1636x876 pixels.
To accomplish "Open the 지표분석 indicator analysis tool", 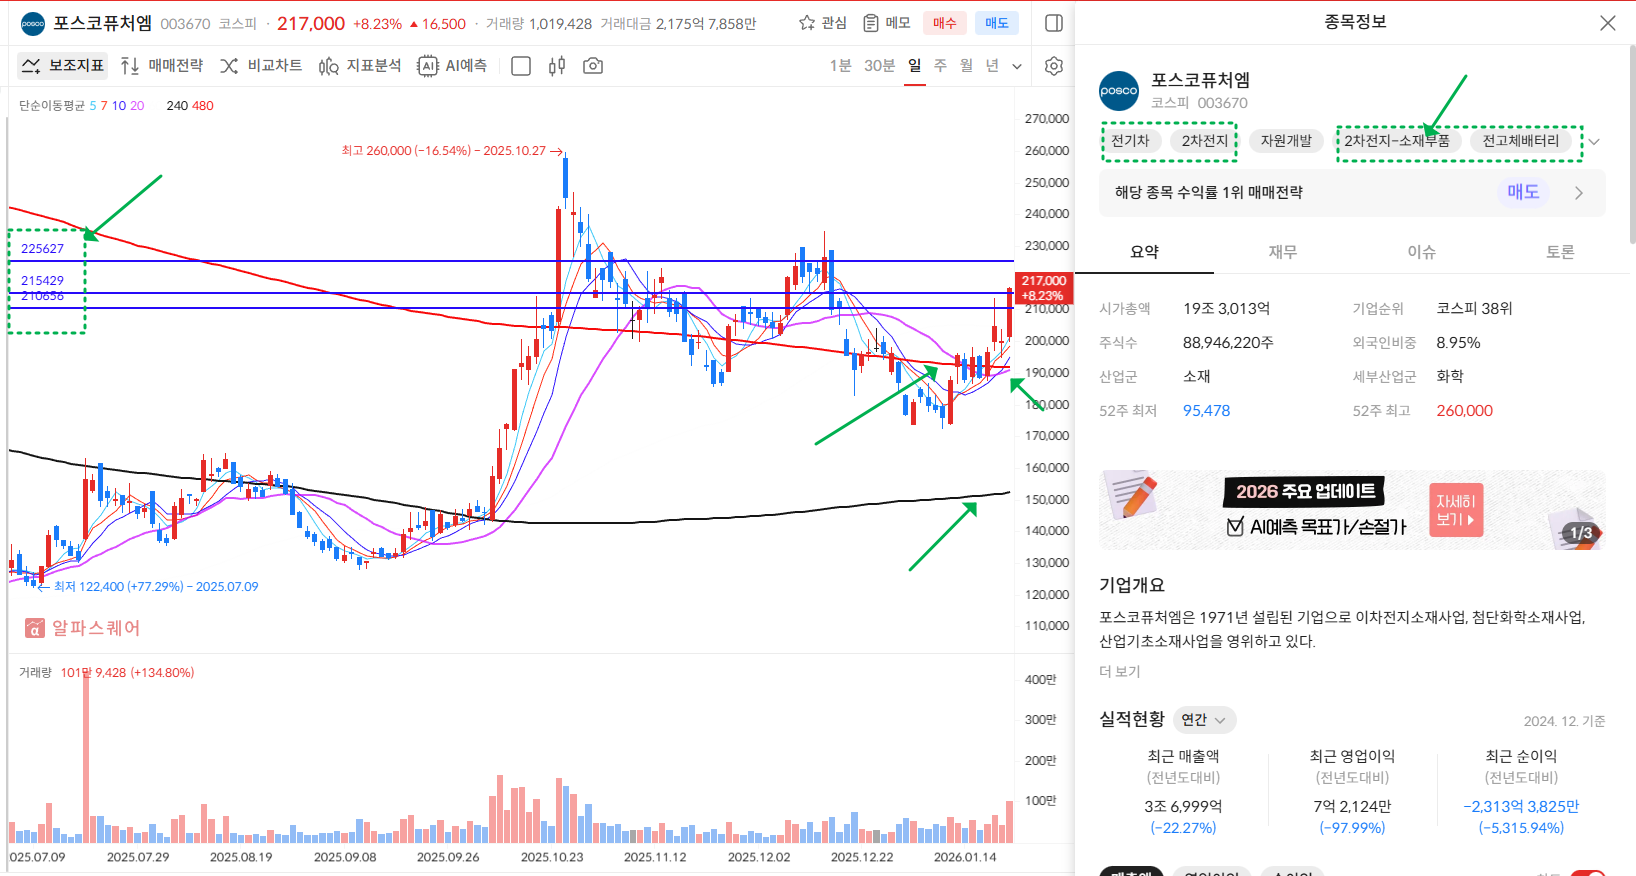I will (x=360, y=66).
